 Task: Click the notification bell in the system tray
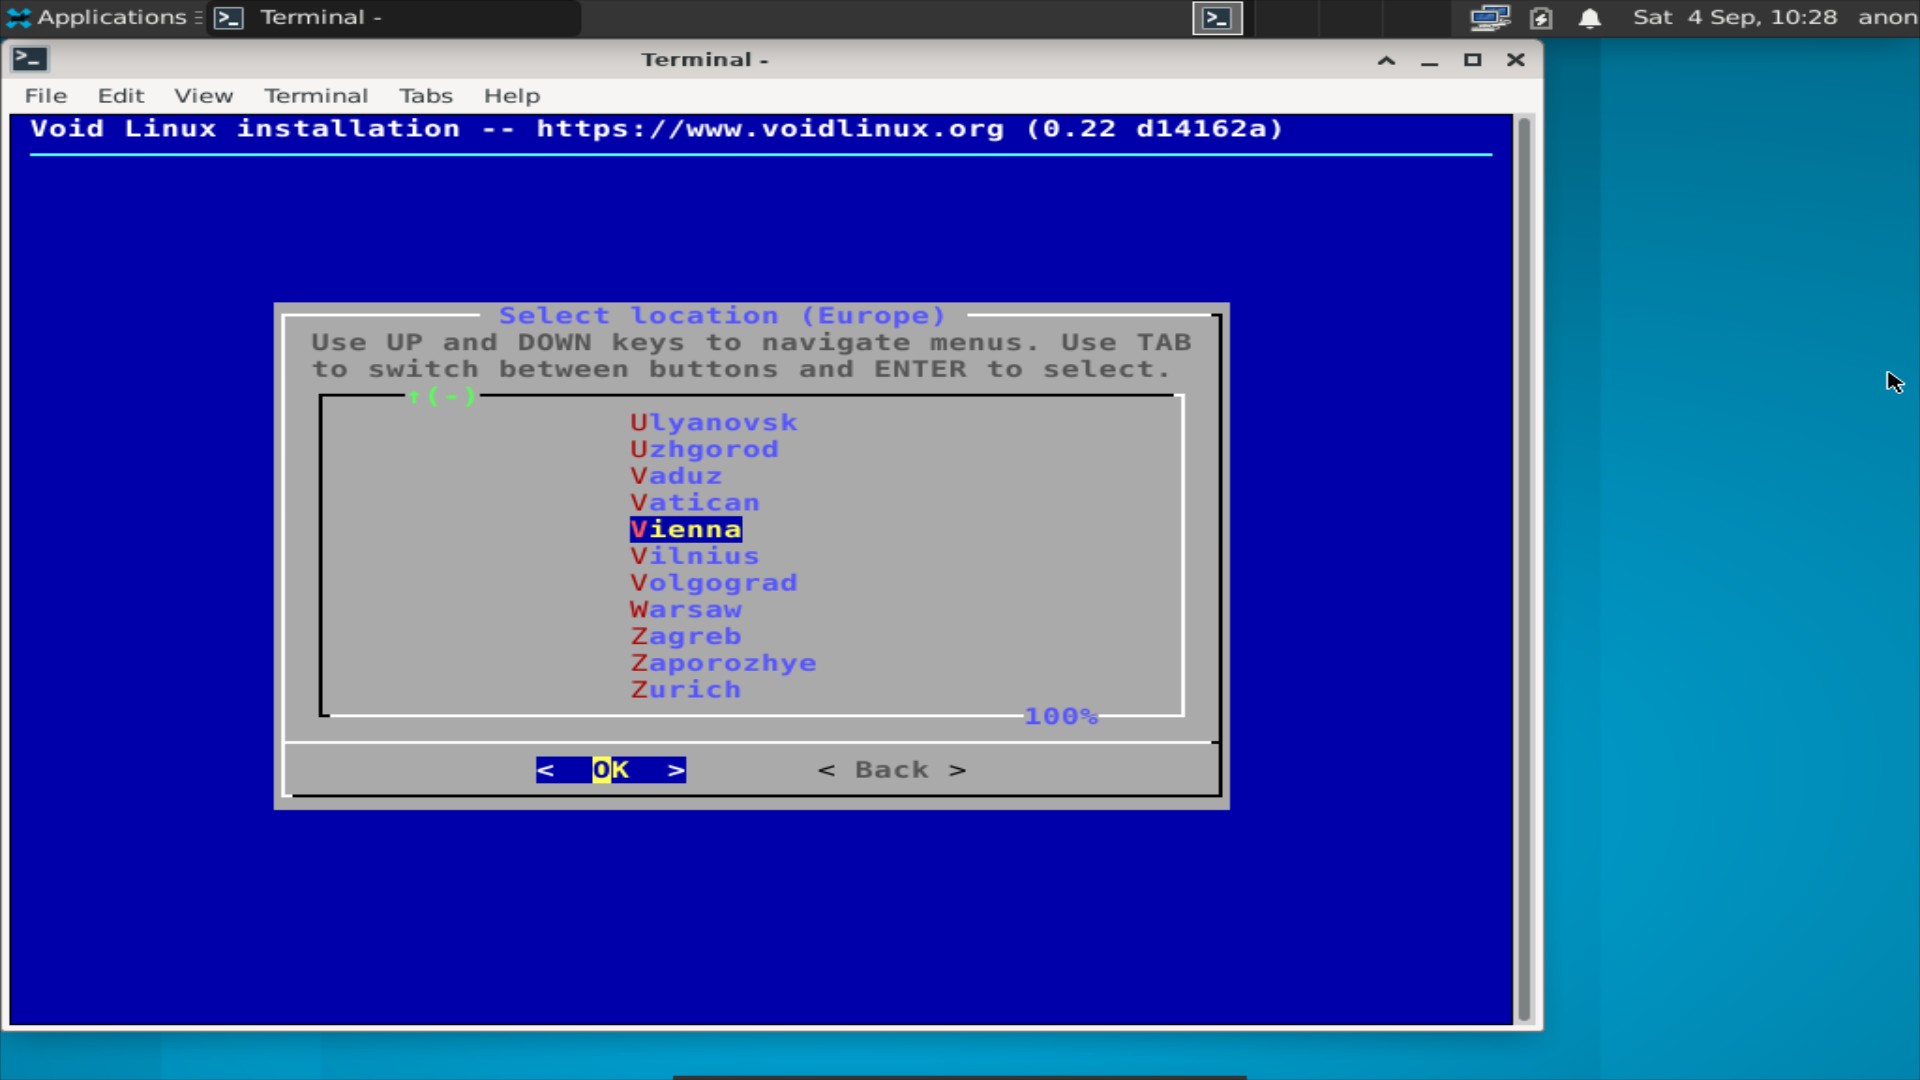click(x=1590, y=18)
